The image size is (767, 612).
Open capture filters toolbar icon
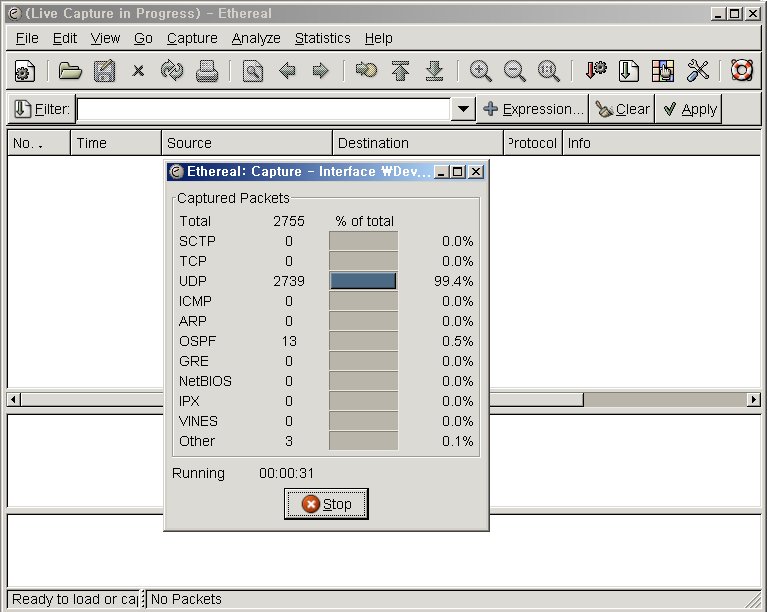[x=595, y=71]
